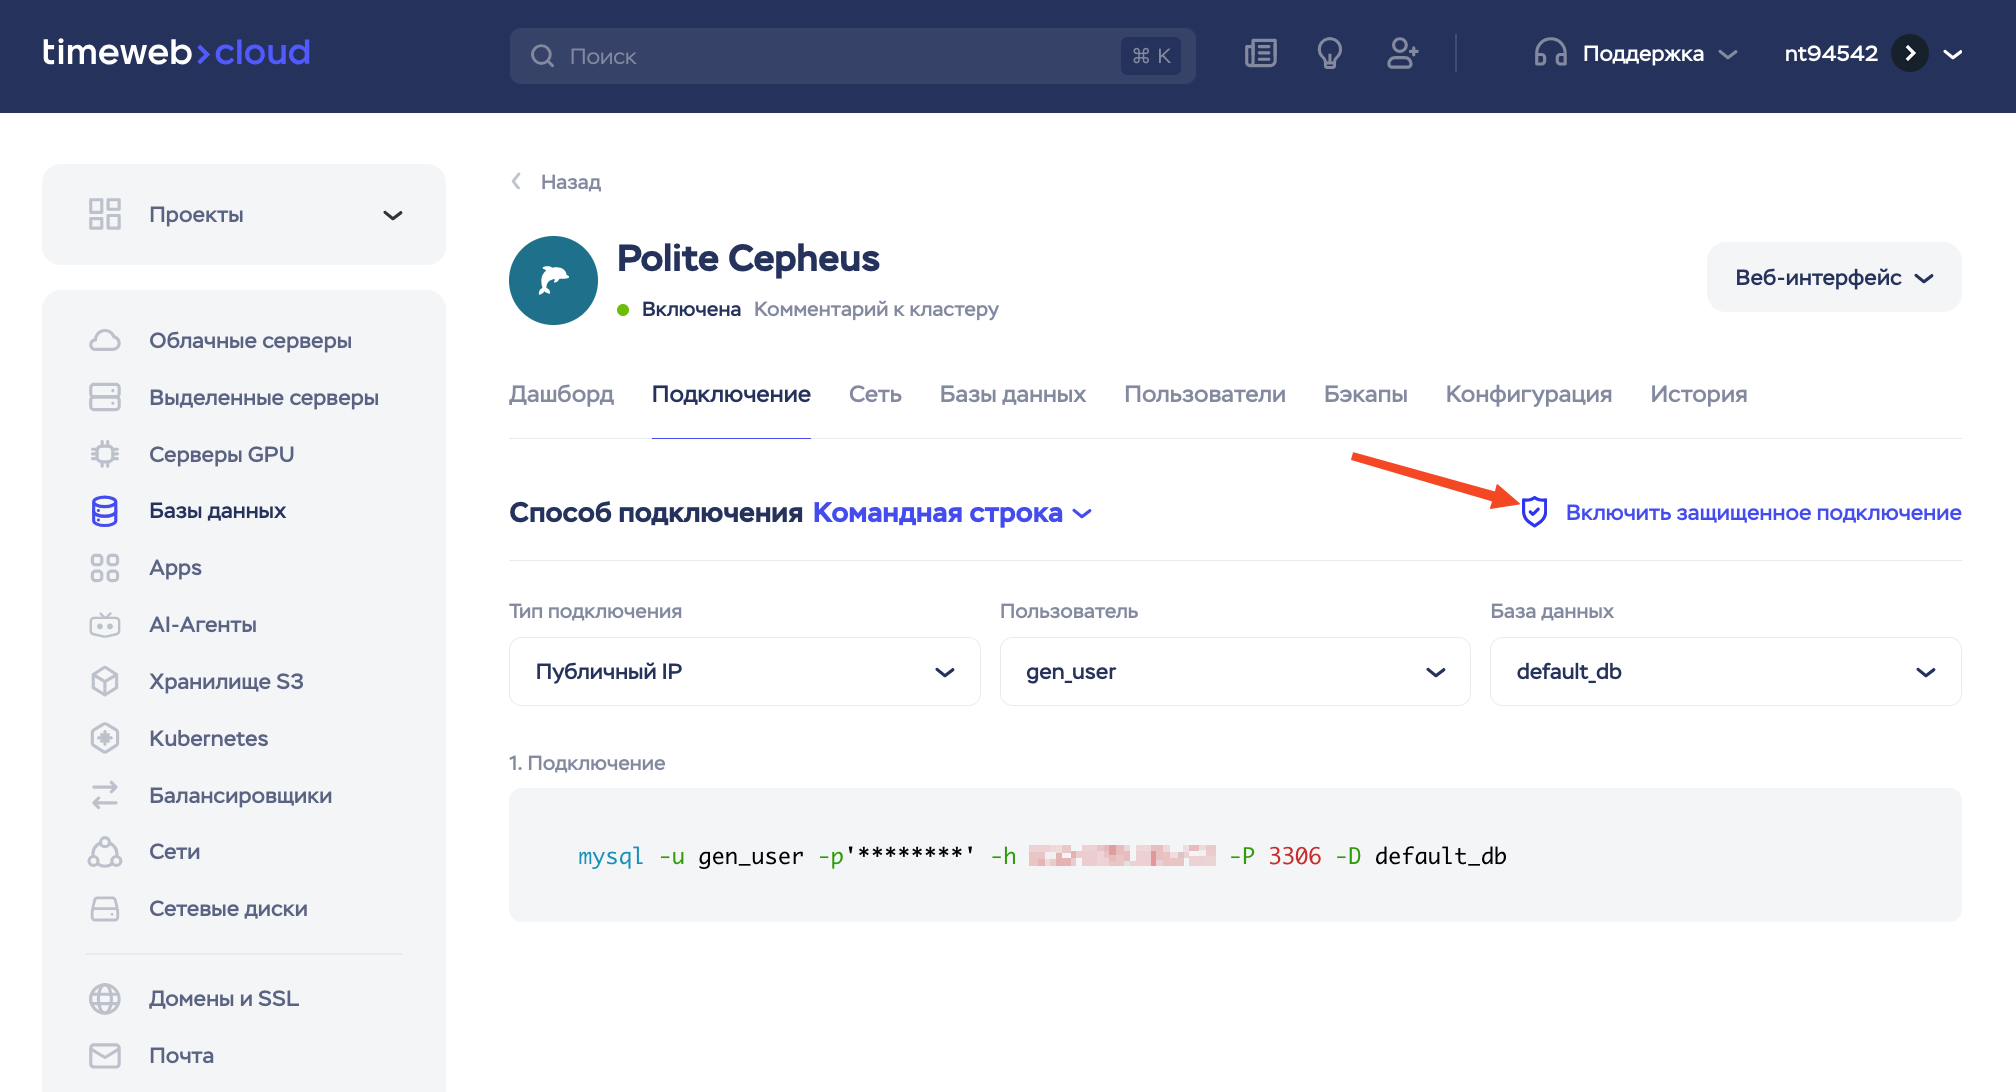This screenshot has height=1092, width=2016.
Task: Open Kubernetes label in sidebar
Action: (208, 738)
